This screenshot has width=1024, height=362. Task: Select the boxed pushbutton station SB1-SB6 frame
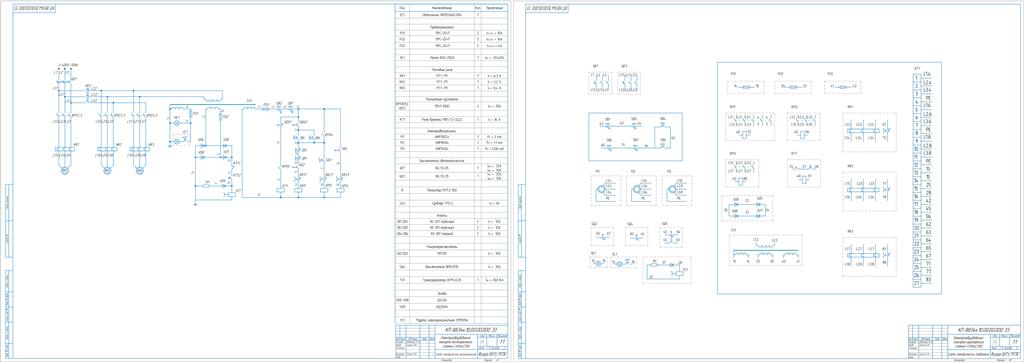click(635, 137)
